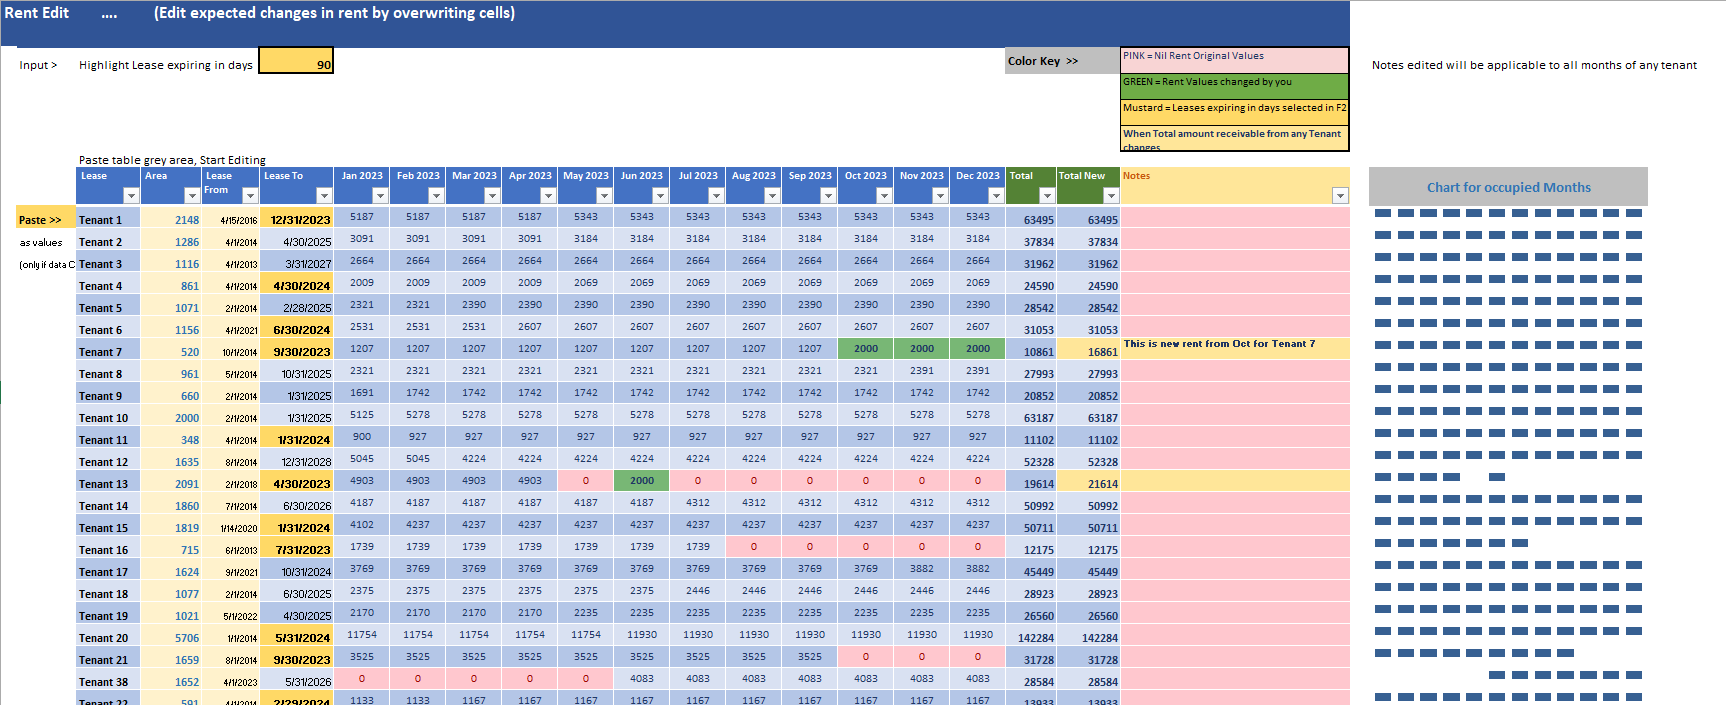Select Tenant 2's Jan 2023 rent 3091
Viewport: 1726px width, 705px height.
coord(362,239)
